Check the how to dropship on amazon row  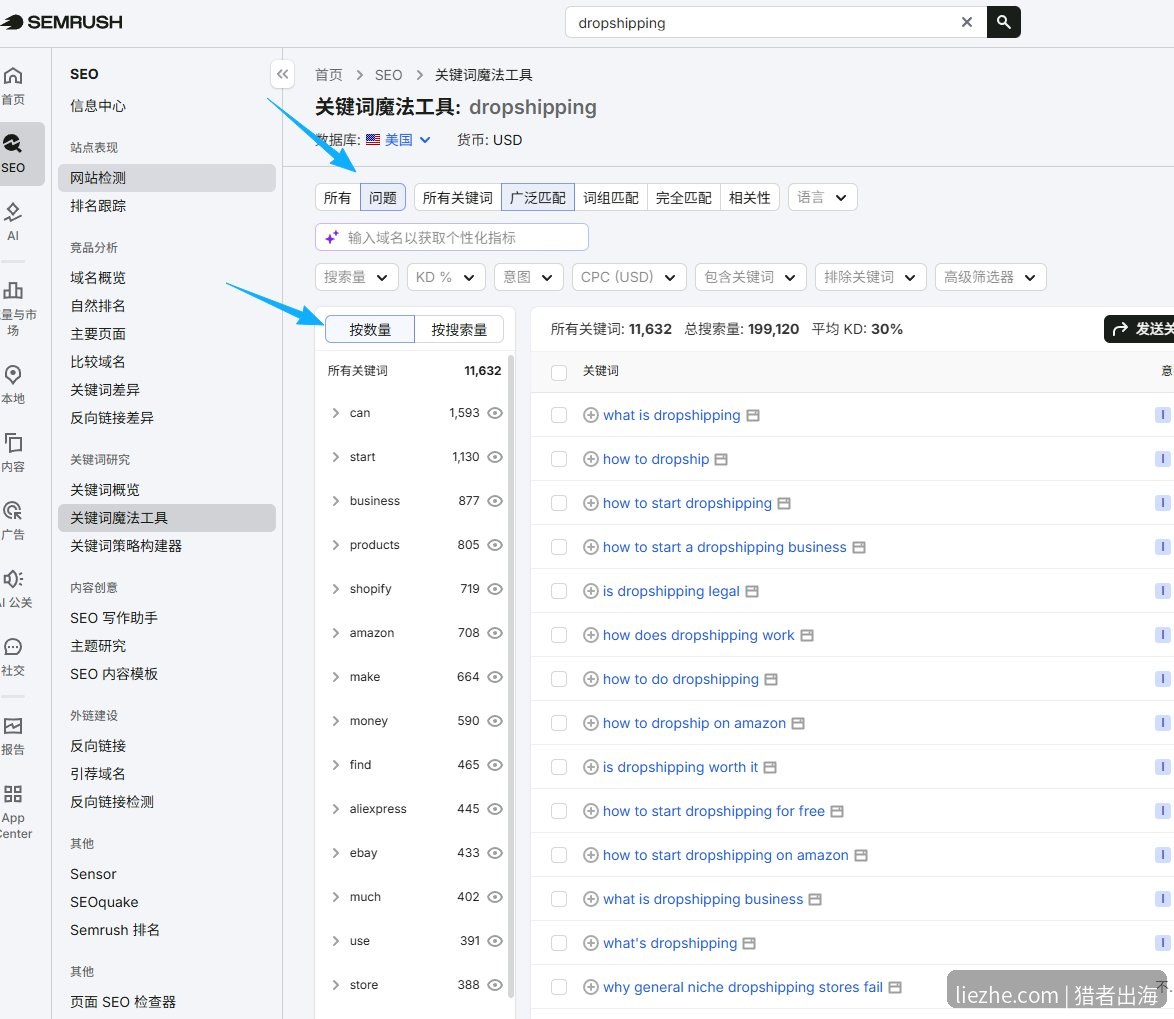[559, 723]
